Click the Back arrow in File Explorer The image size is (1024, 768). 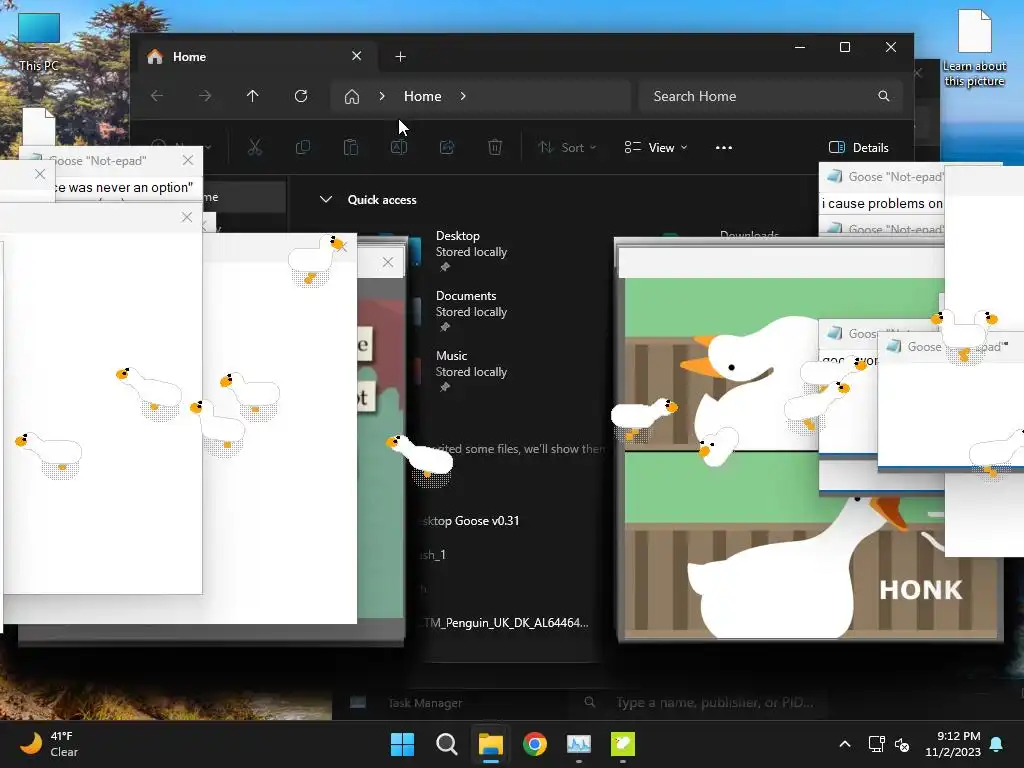pyautogui.click(x=157, y=96)
